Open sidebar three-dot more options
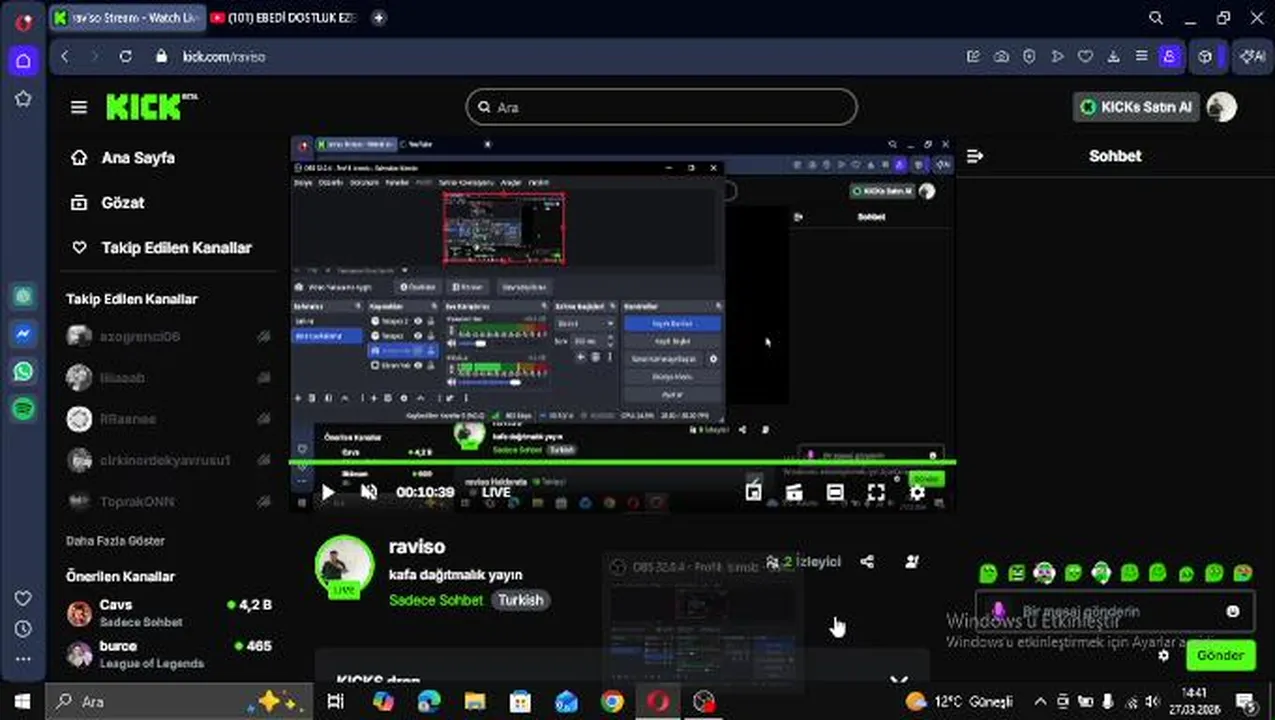This screenshot has width=1275, height=720. [23, 659]
